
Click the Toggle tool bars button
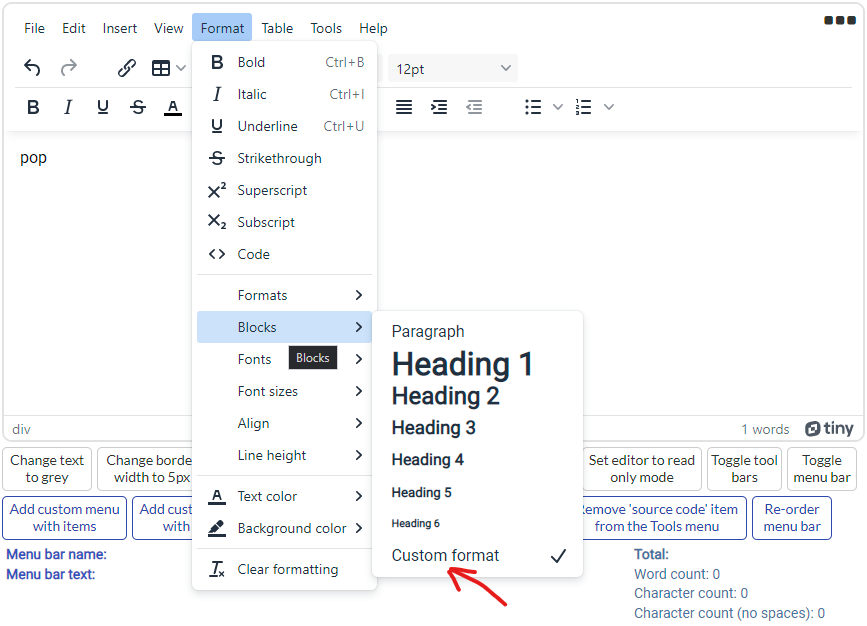744,469
